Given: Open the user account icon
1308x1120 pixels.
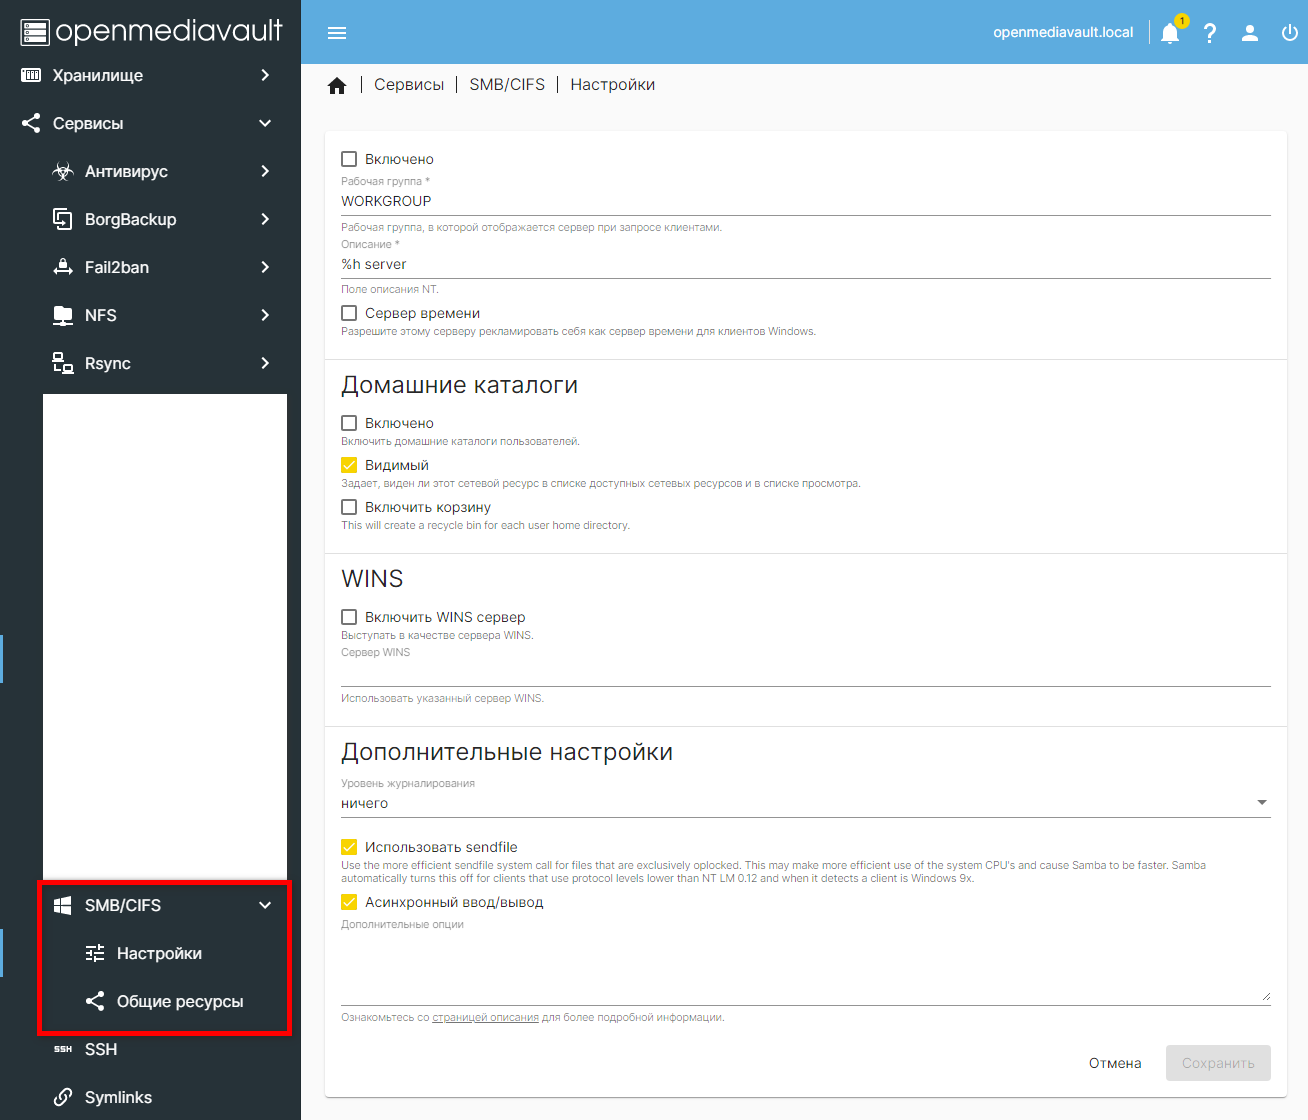Looking at the screenshot, I should [x=1250, y=33].
